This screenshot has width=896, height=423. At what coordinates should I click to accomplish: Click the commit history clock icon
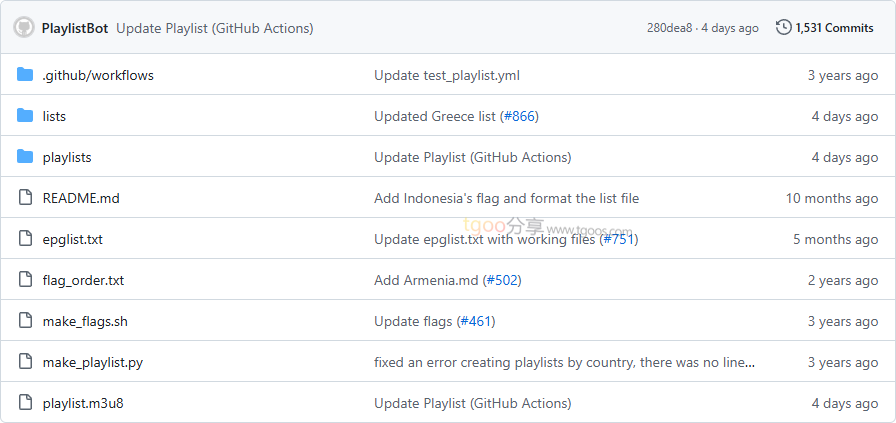click(783, 28)
